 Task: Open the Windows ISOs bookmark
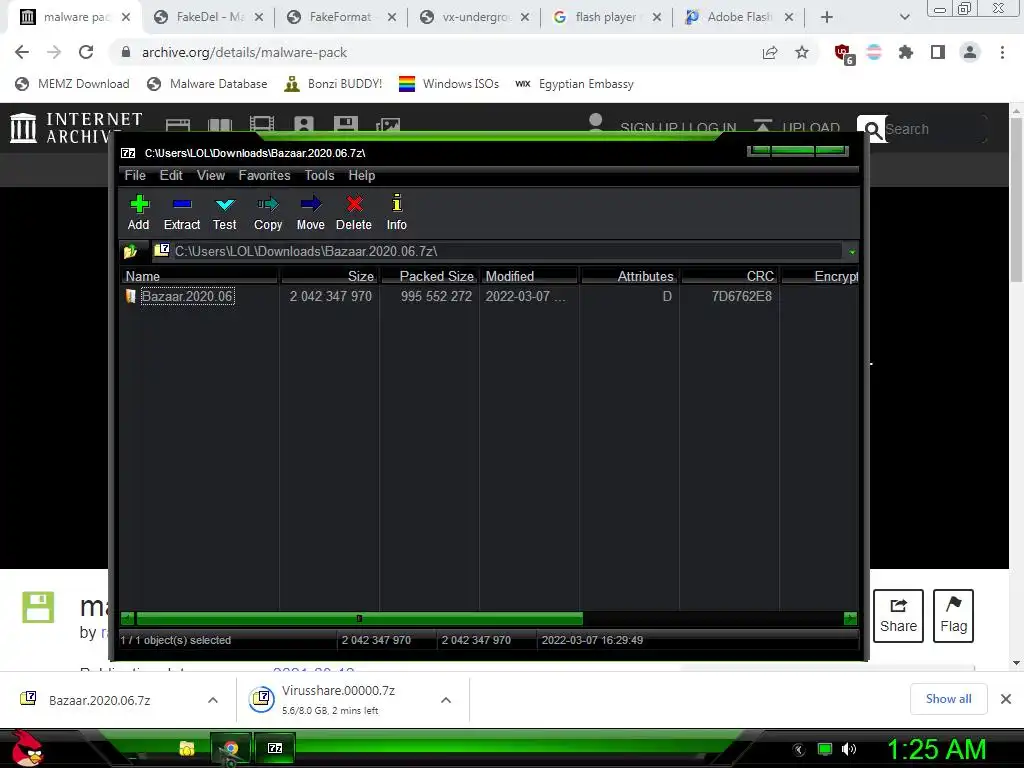449,84
